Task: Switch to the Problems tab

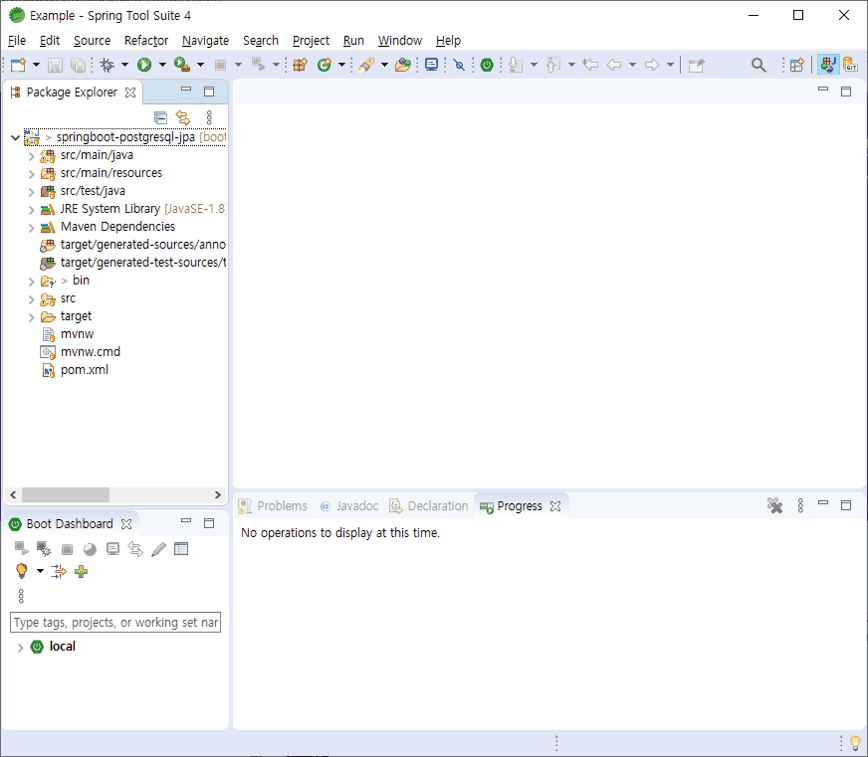Action: [272, 506]
